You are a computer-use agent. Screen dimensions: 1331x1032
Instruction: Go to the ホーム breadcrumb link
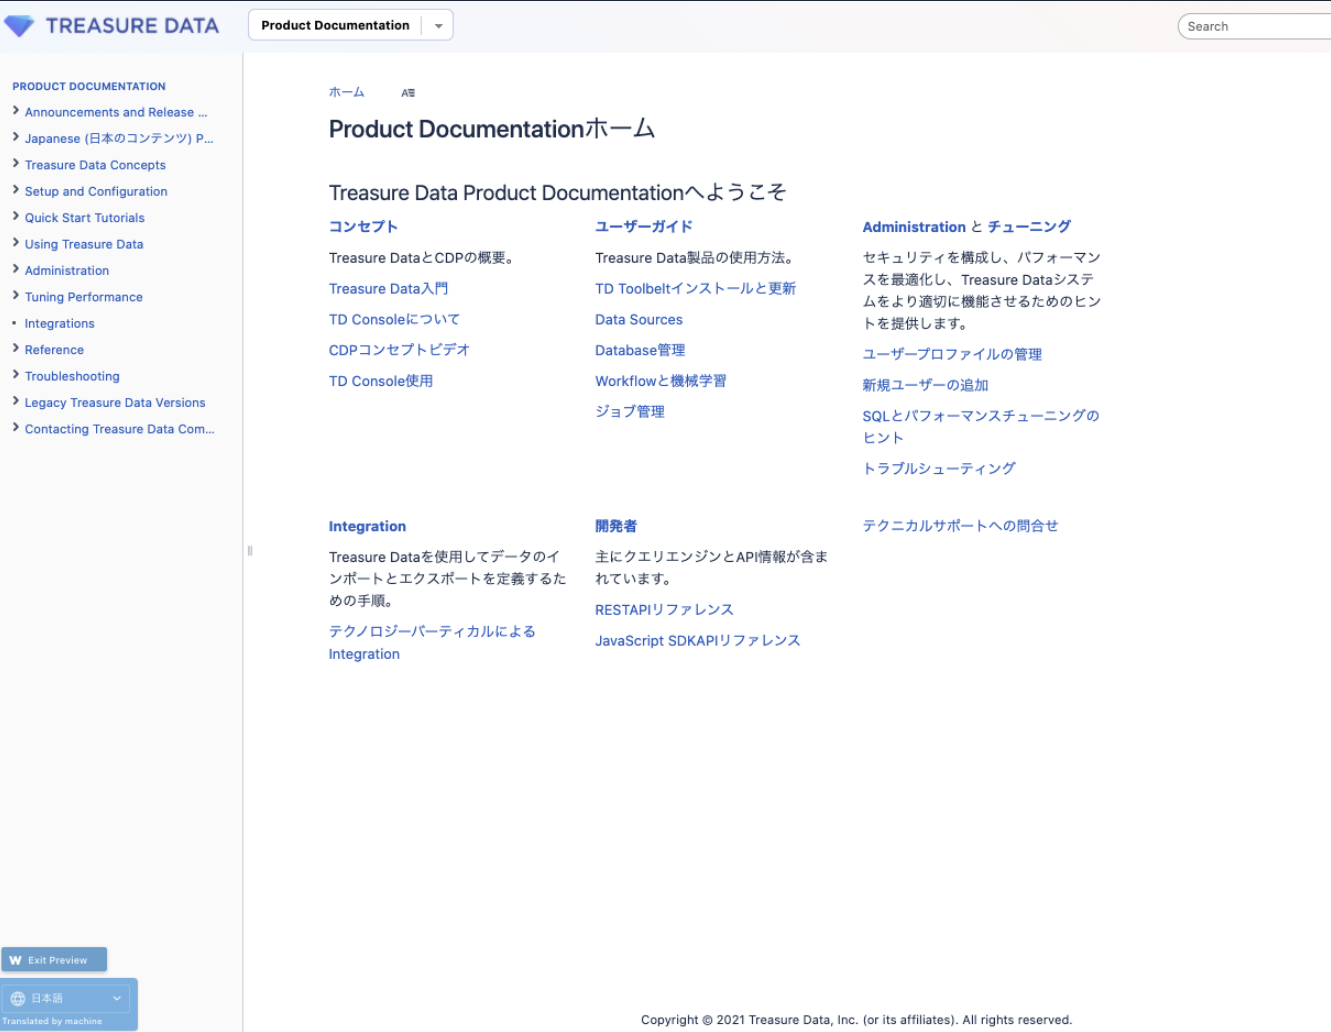346,92
